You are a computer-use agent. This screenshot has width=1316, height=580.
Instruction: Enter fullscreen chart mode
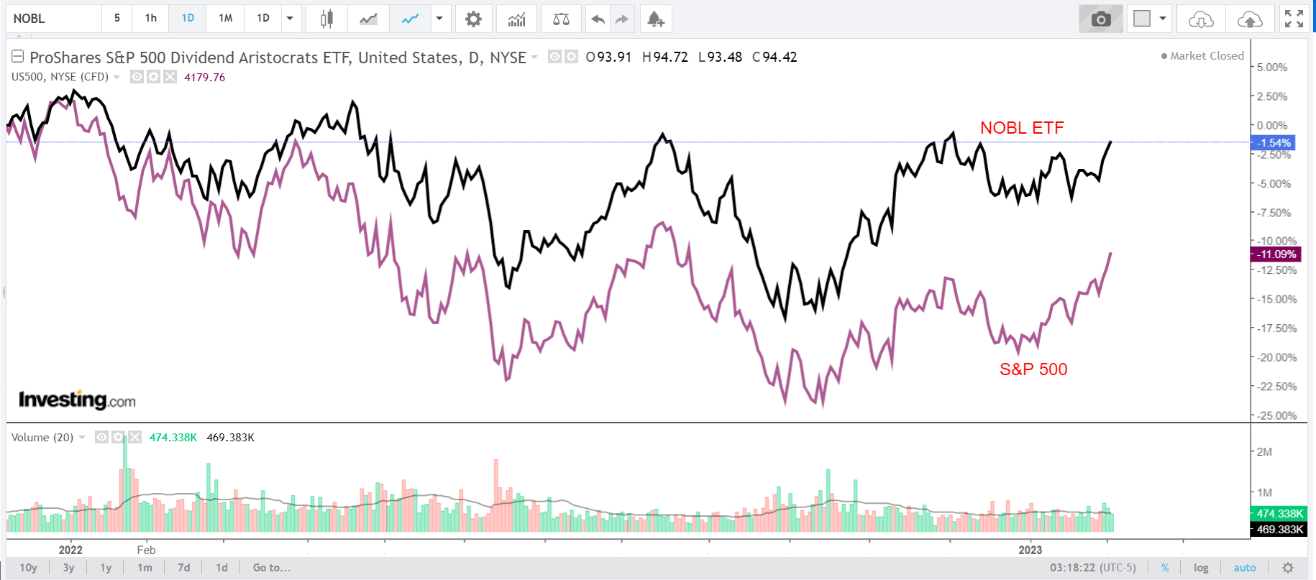(1293, 18)
